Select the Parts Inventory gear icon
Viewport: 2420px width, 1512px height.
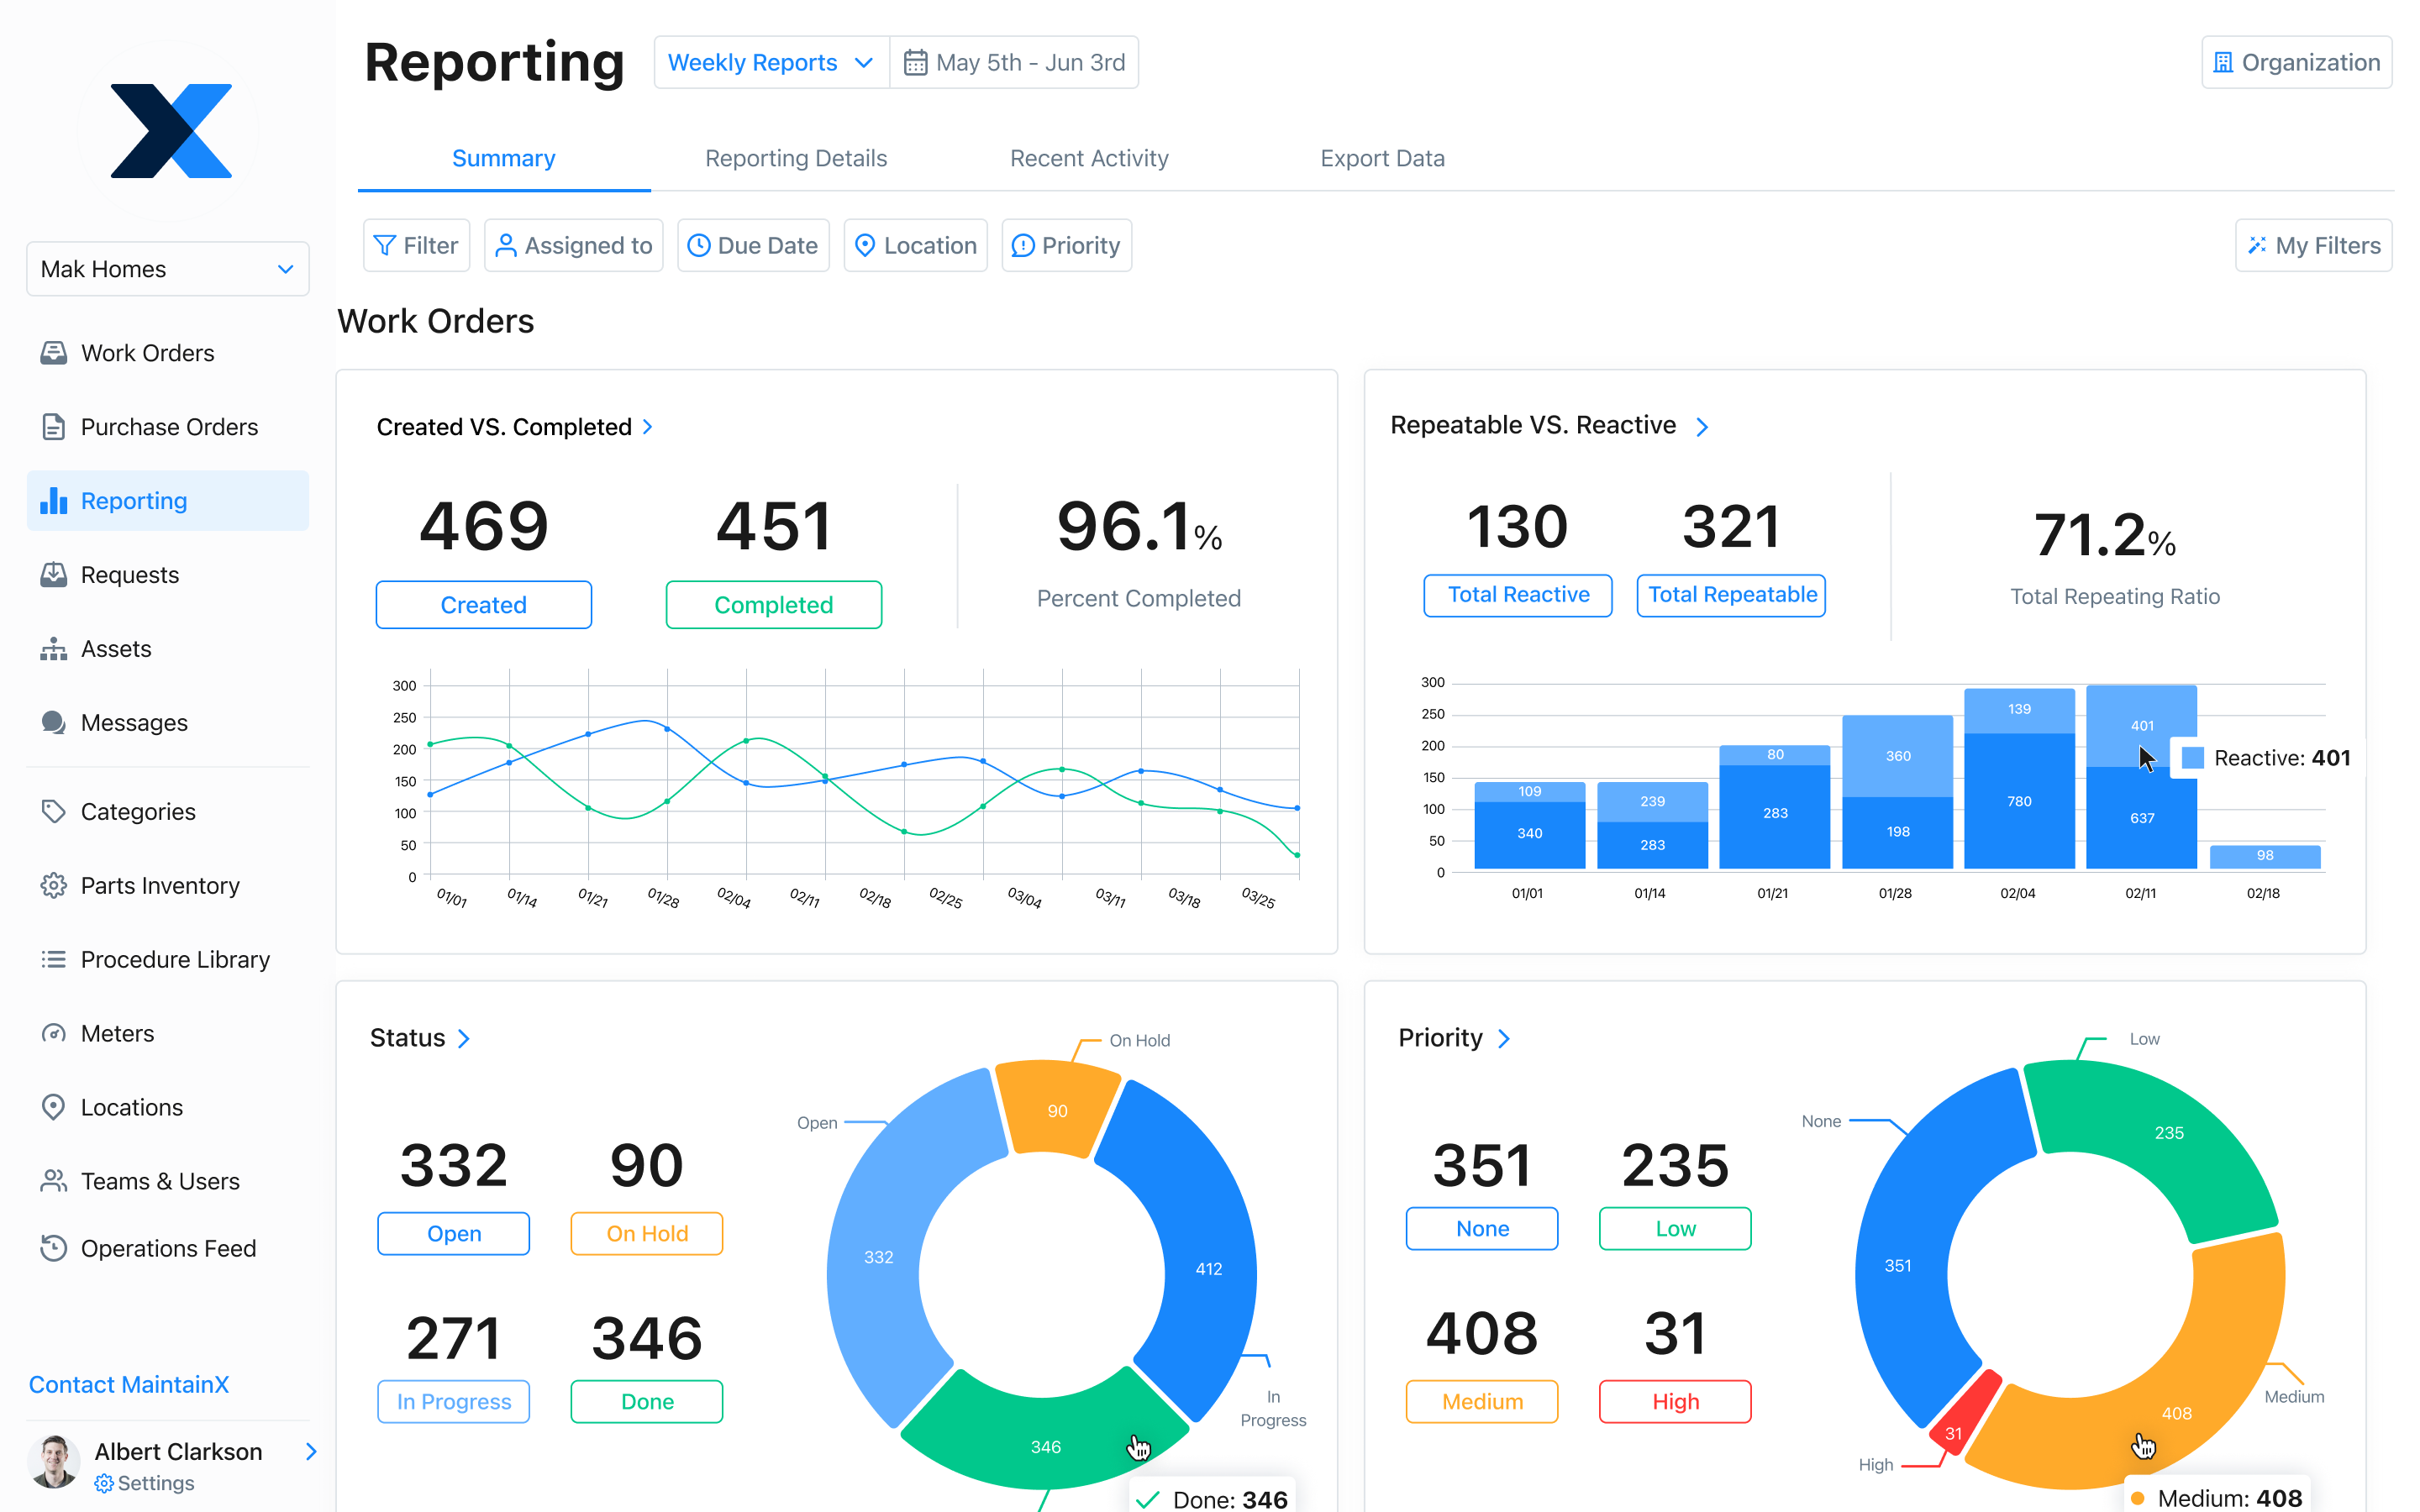pos(55,885)
